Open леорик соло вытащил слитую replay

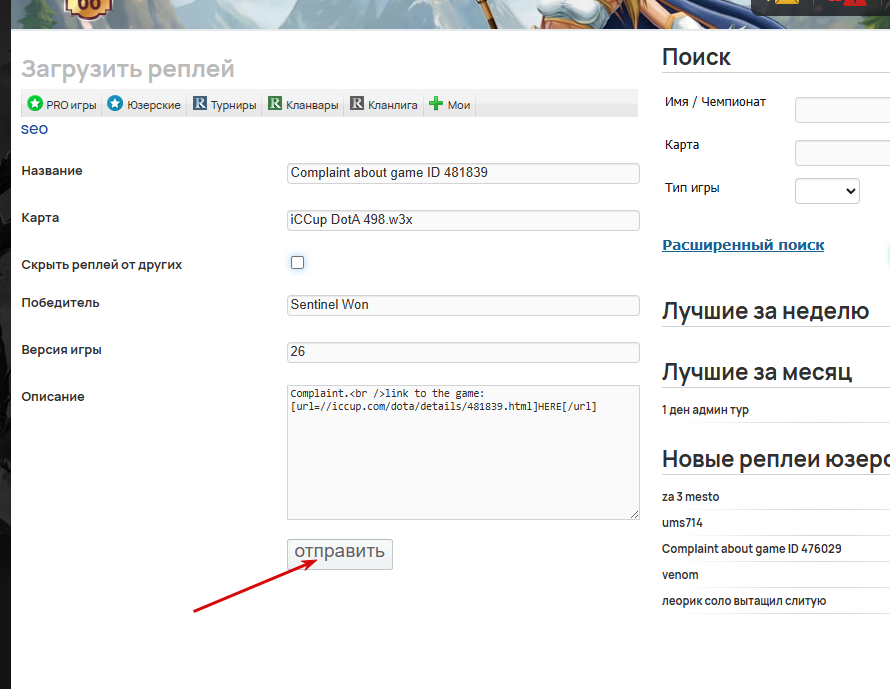pos(744,601)
